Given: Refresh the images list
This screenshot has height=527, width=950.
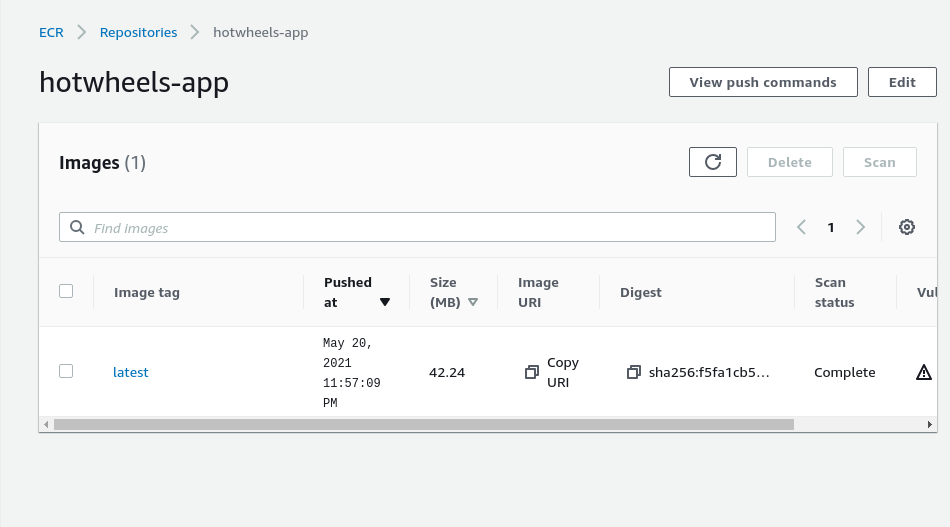Looking at the screenshot, I should click(x=712, y=162).
